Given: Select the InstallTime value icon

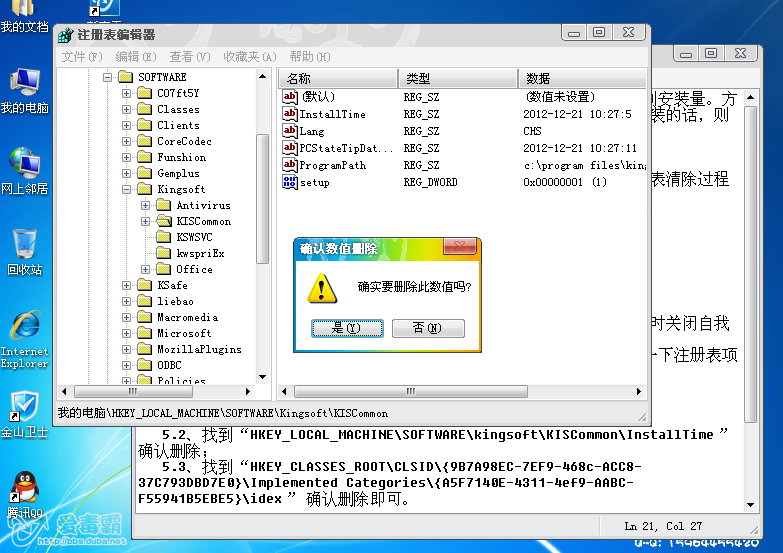Looking at the screenshot, I should point(290,113).
